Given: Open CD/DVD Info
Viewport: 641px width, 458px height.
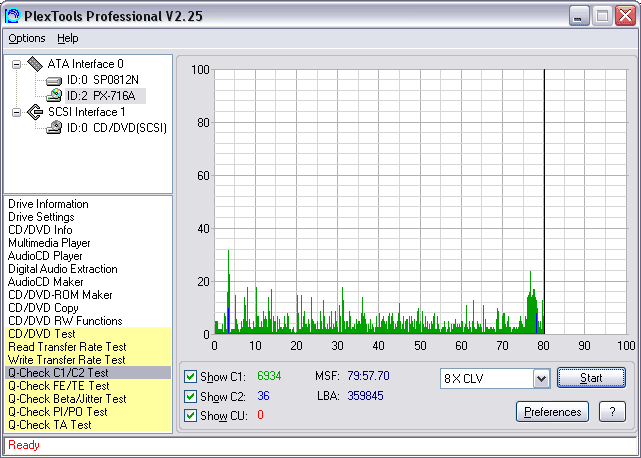Looking at the screenshot, I should tap(40, 230).
